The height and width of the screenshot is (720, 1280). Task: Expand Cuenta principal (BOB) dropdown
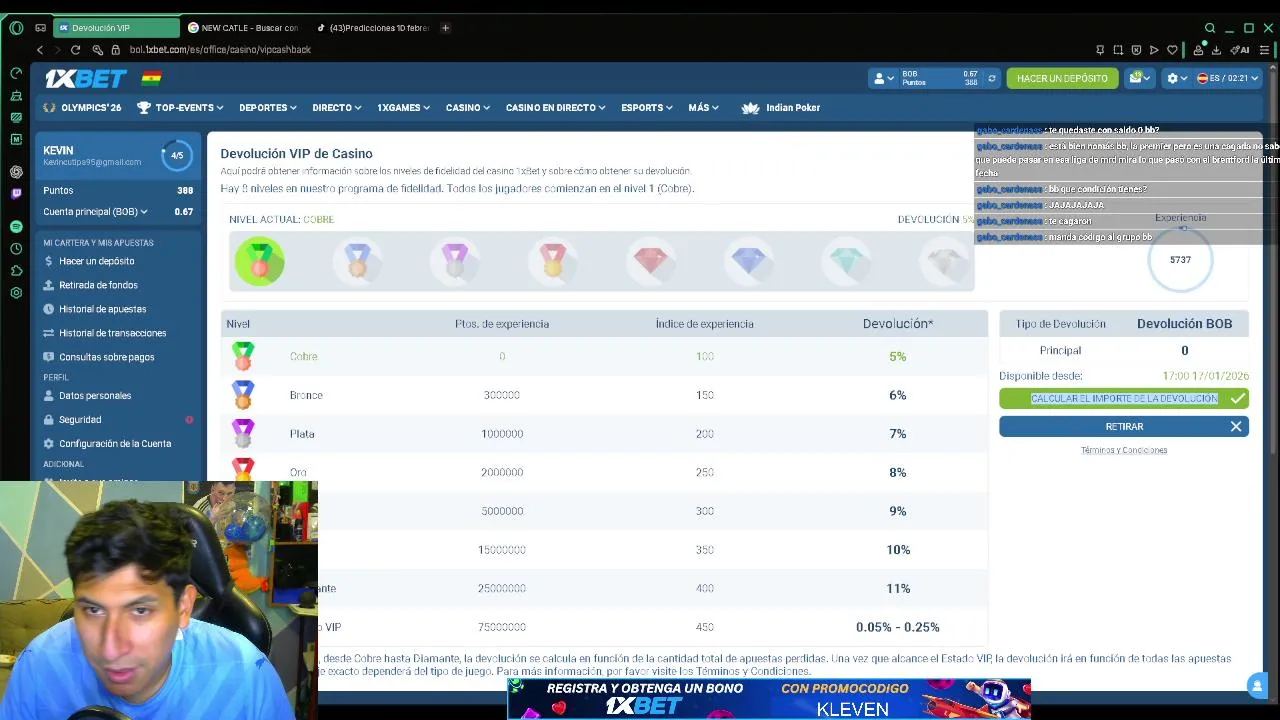95,212
